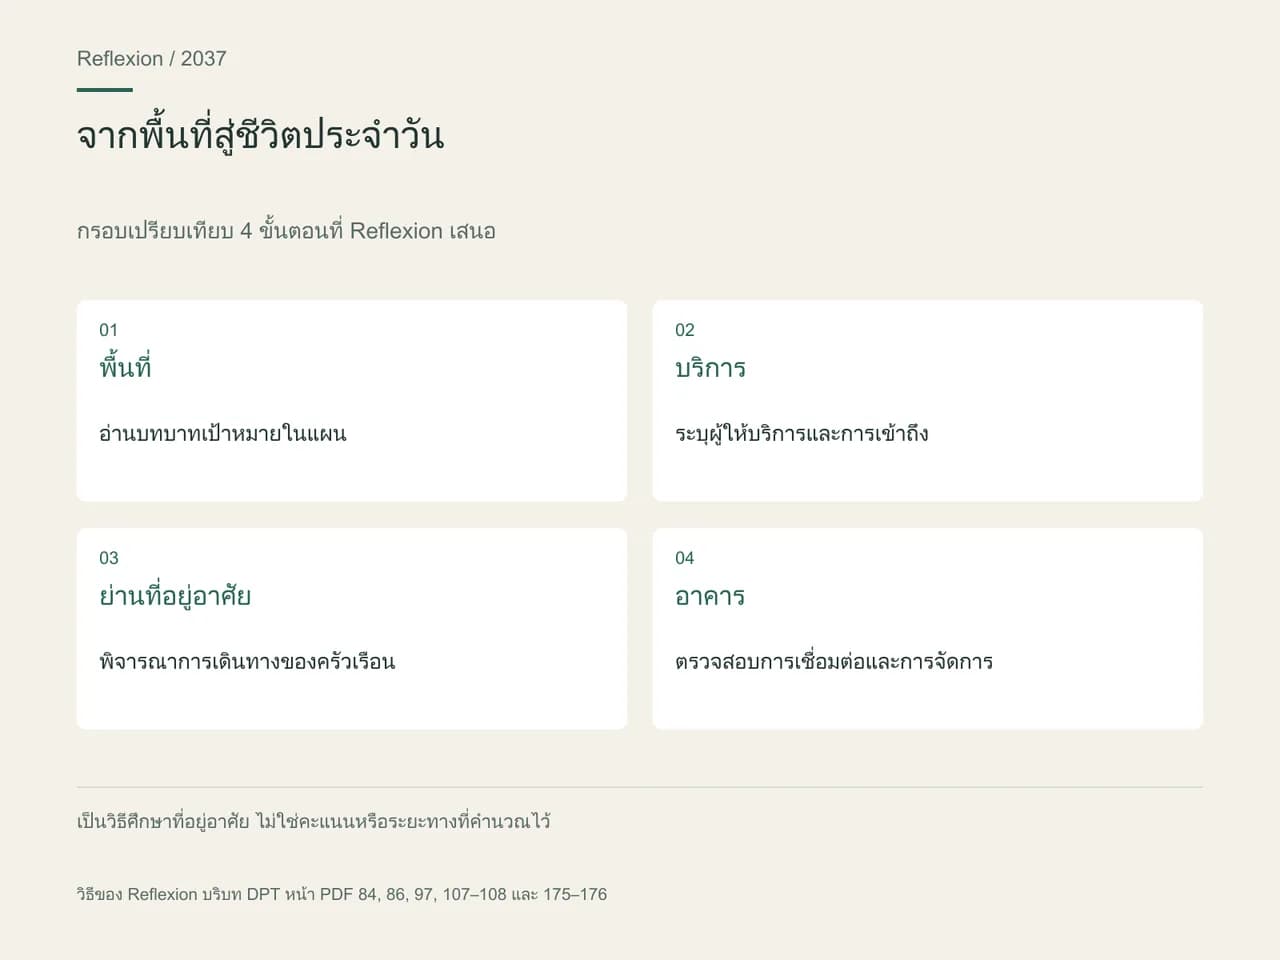Viewport: 1280px width, 960px height.
Task: Click the note 'เป็นวิธีศึกษาที่อยู่อาศัย ไม่ใช่คะแนน…'
Action: click(x=314, y=822)
